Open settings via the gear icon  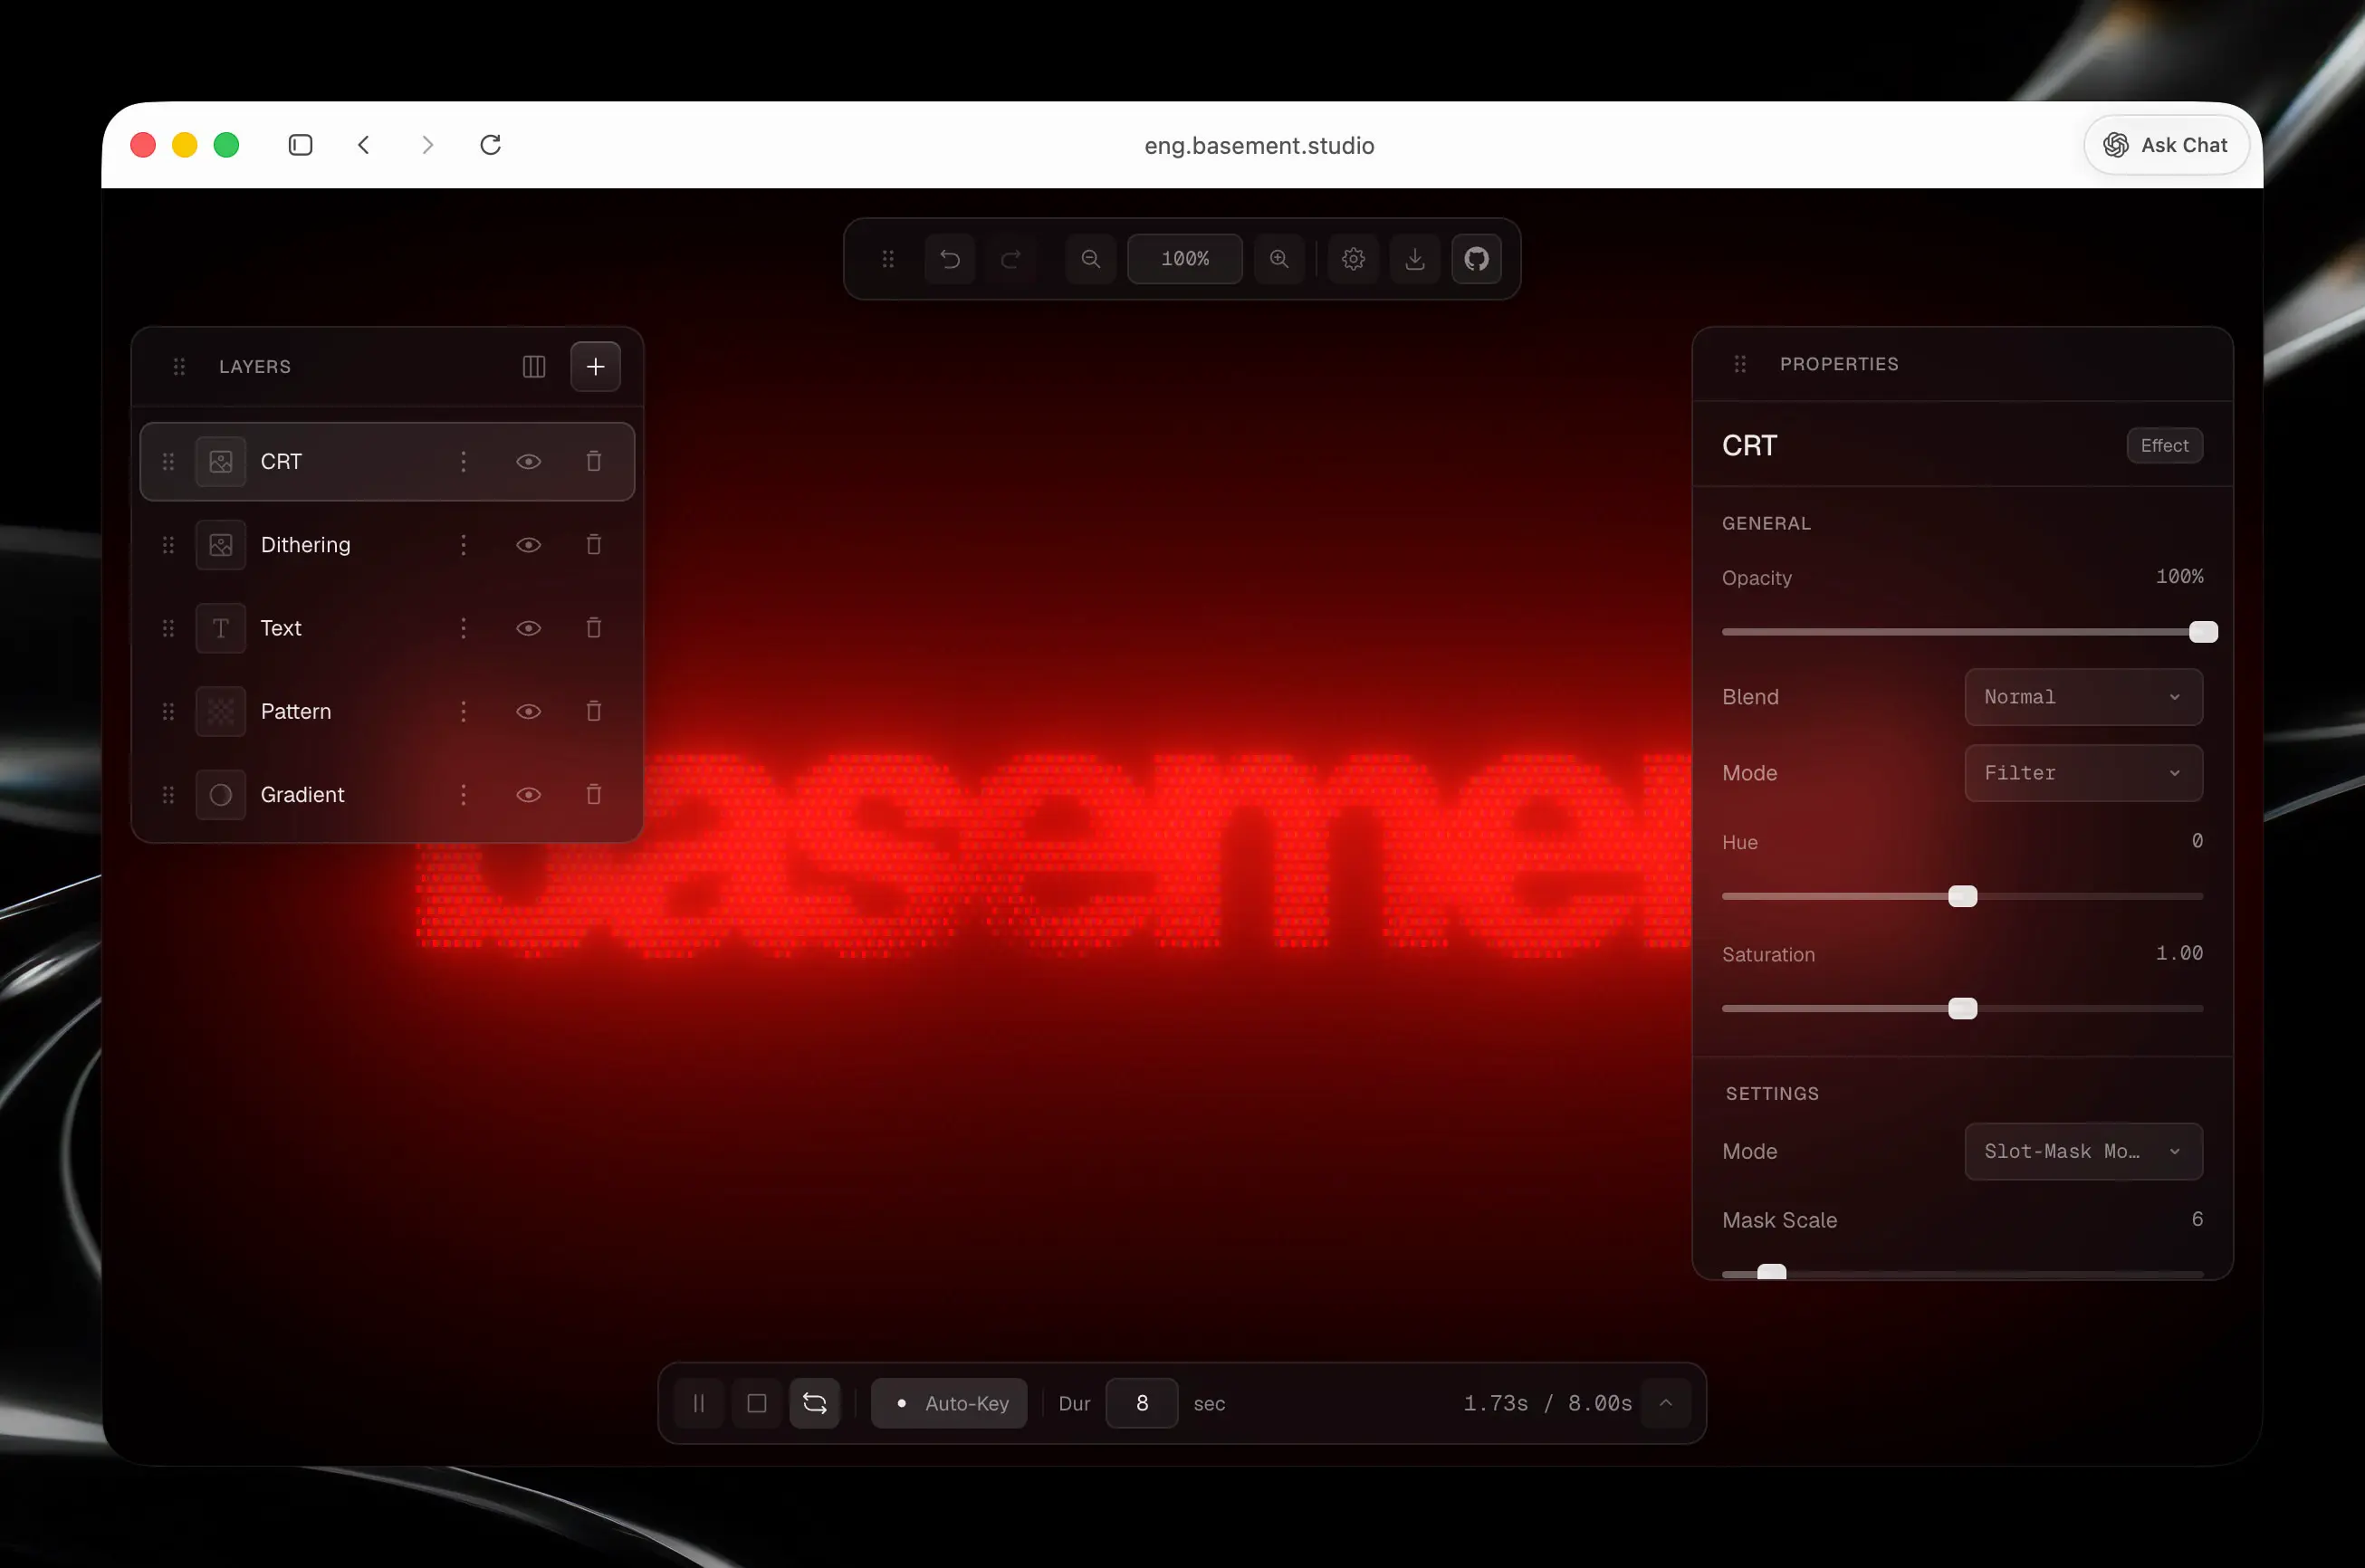pos(1353,259)
